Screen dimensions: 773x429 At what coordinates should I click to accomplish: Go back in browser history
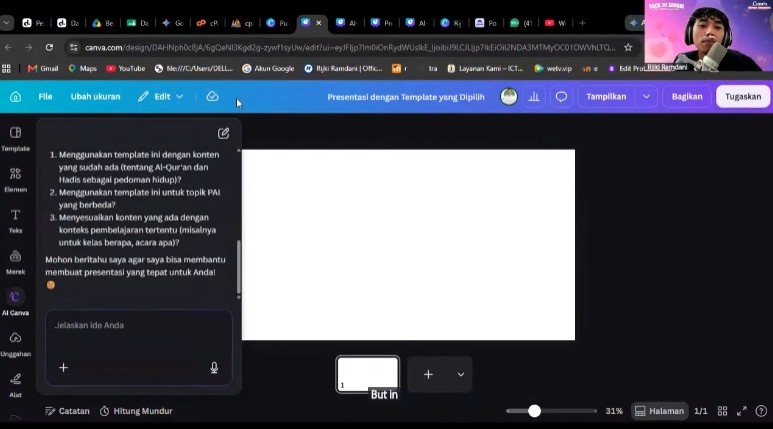pyautogui.click(x=8, y=47)
